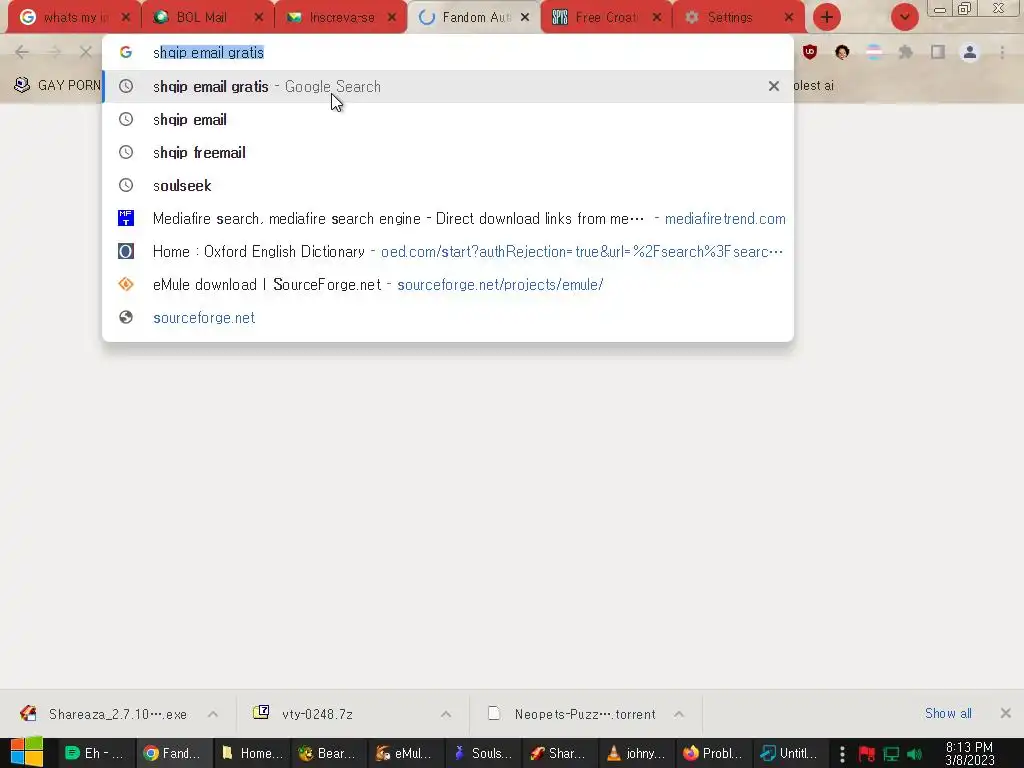Switch to the eMule taskbar button
The width and height of the screenshot is (1024, 768).
(405, 753)
